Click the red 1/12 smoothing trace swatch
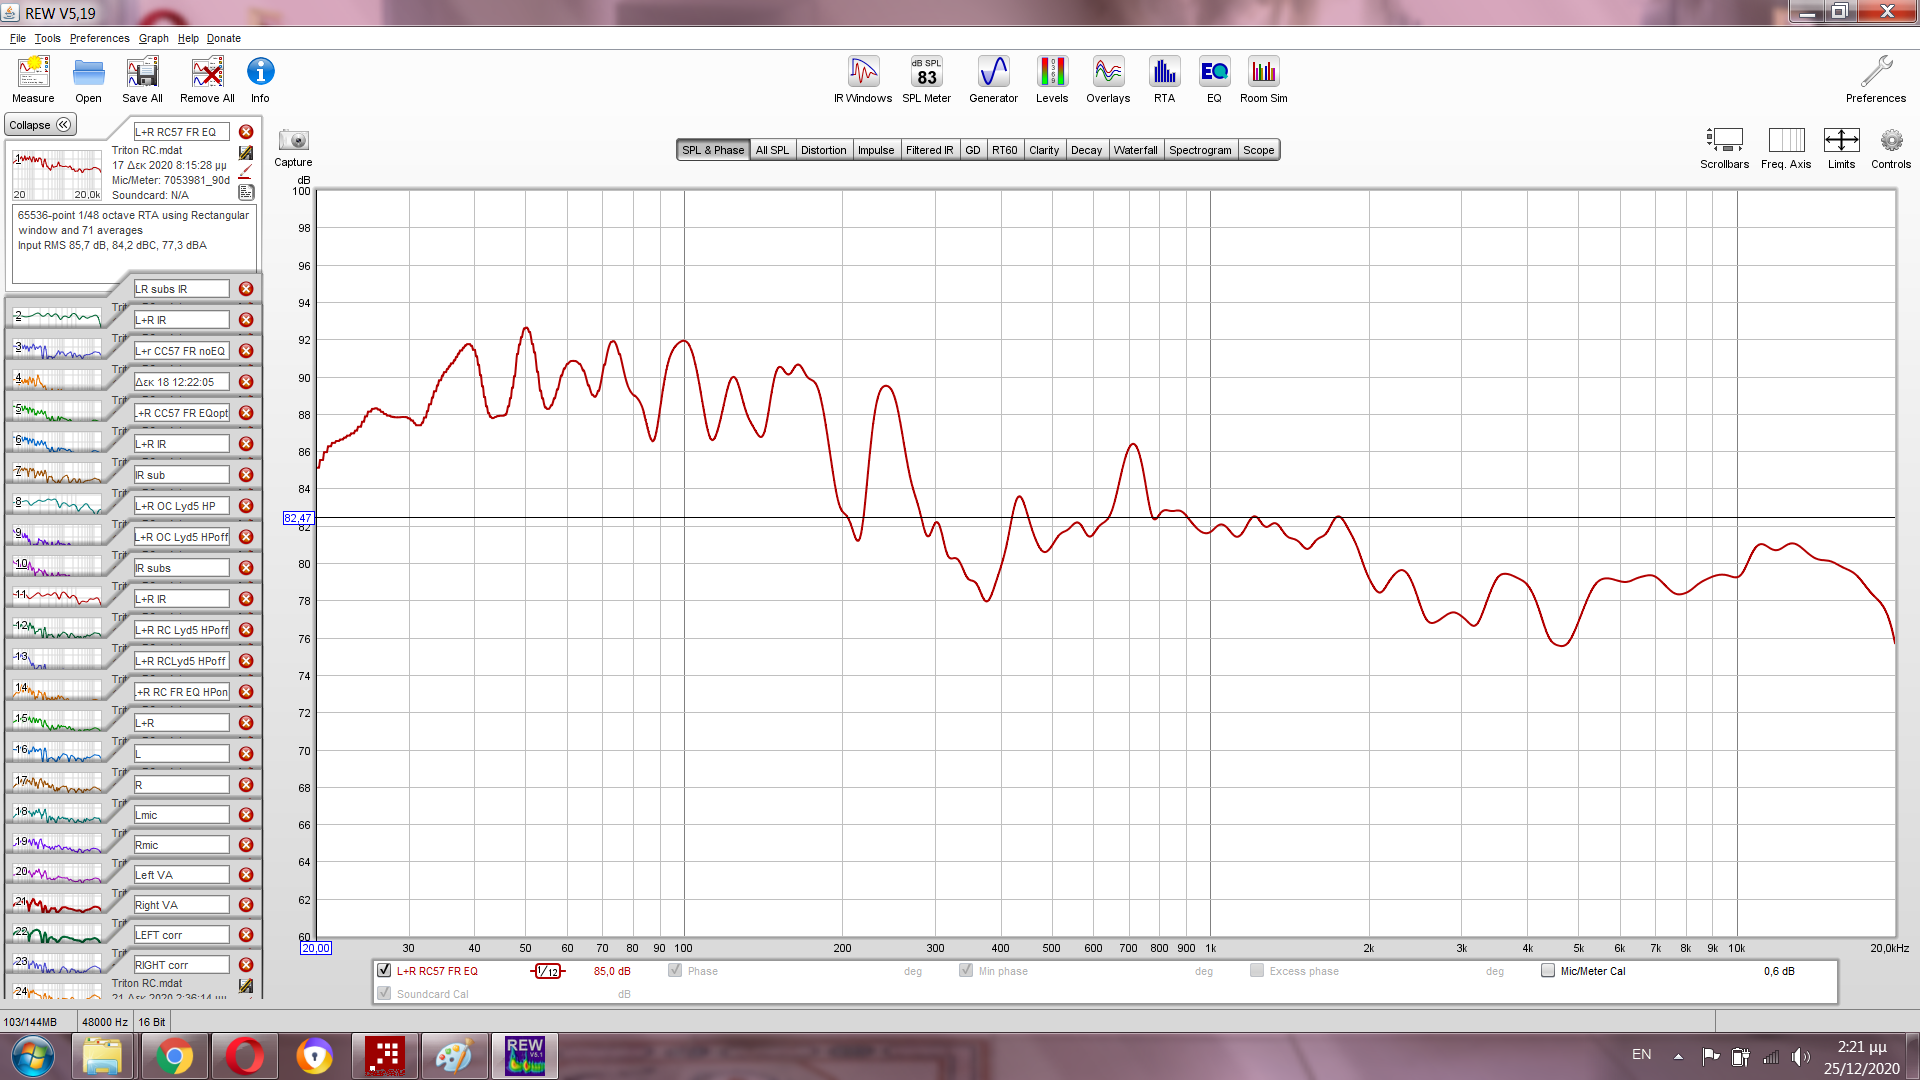The height and width of the screenshot is (1080, 1920). [x=548, y=971]
